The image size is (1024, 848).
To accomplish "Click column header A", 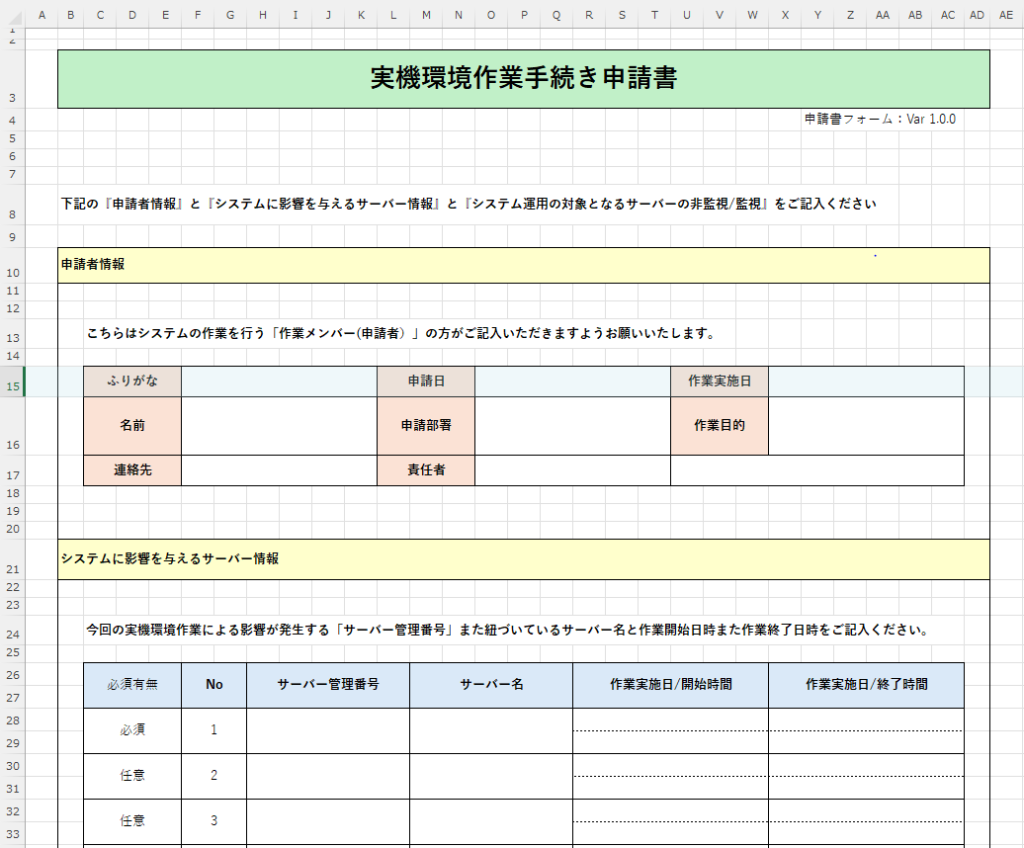I will tap(41, 15).
